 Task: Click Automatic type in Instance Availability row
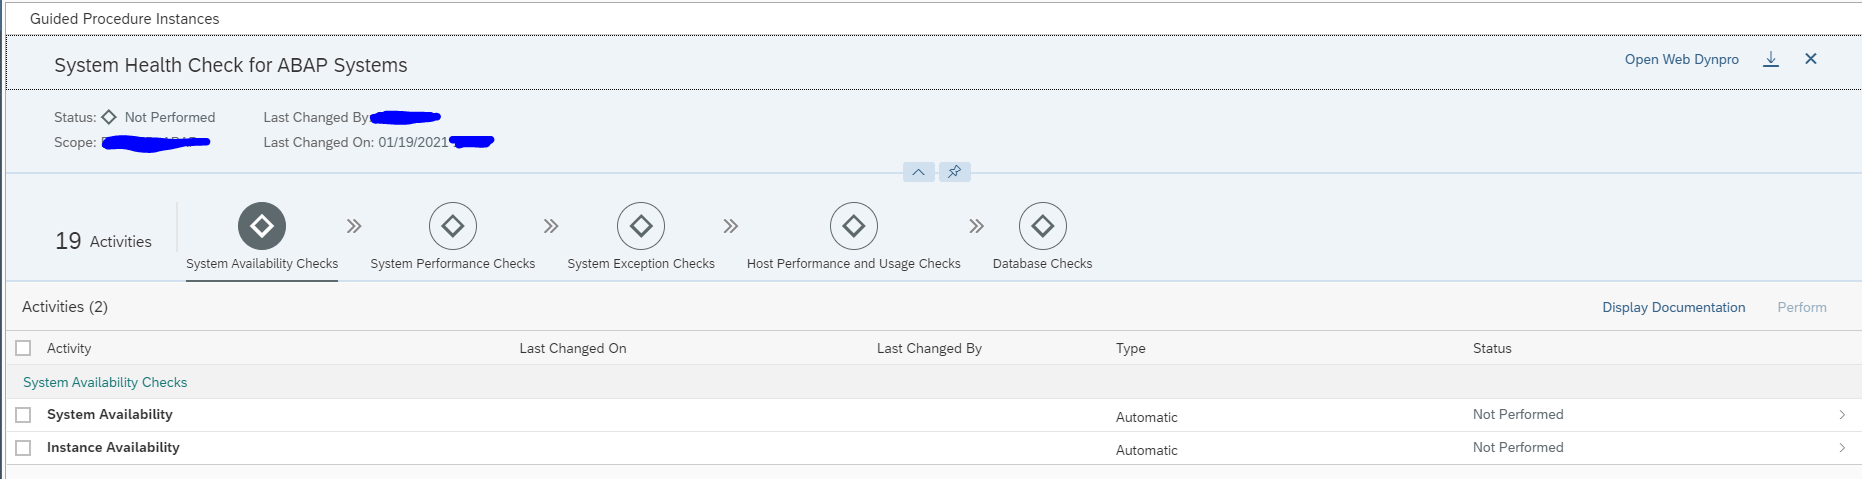(1147, 450)
